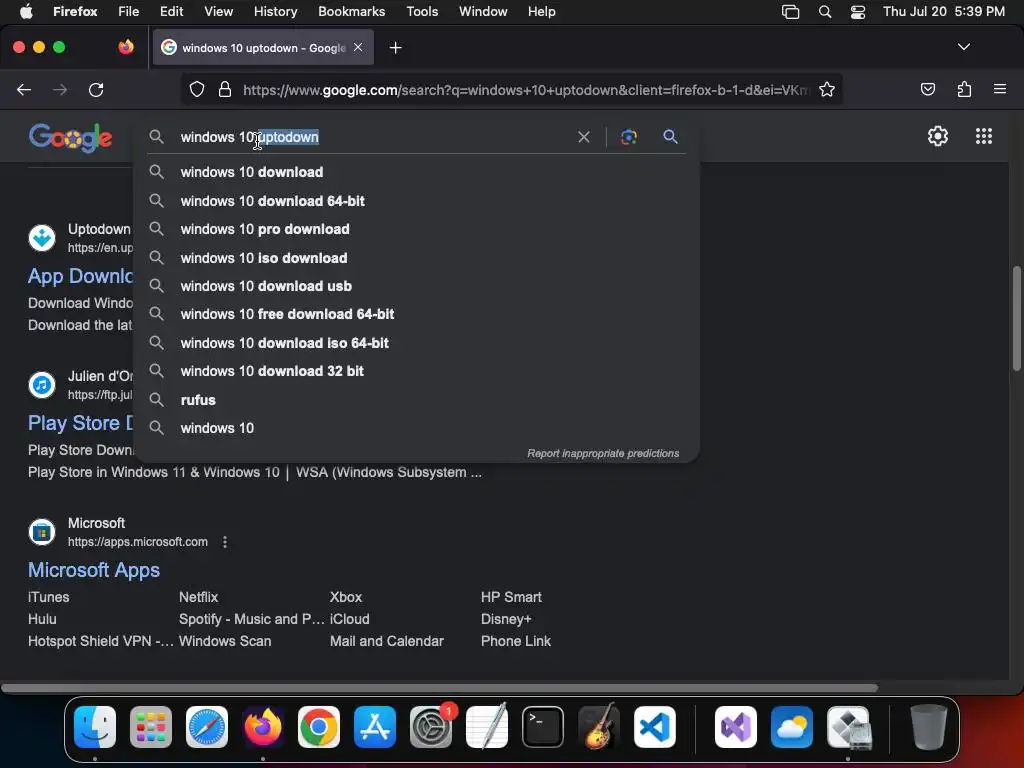Open the Microsoft Apps result link
This screenshot has width=1024, height=768.
pos(94,570)
